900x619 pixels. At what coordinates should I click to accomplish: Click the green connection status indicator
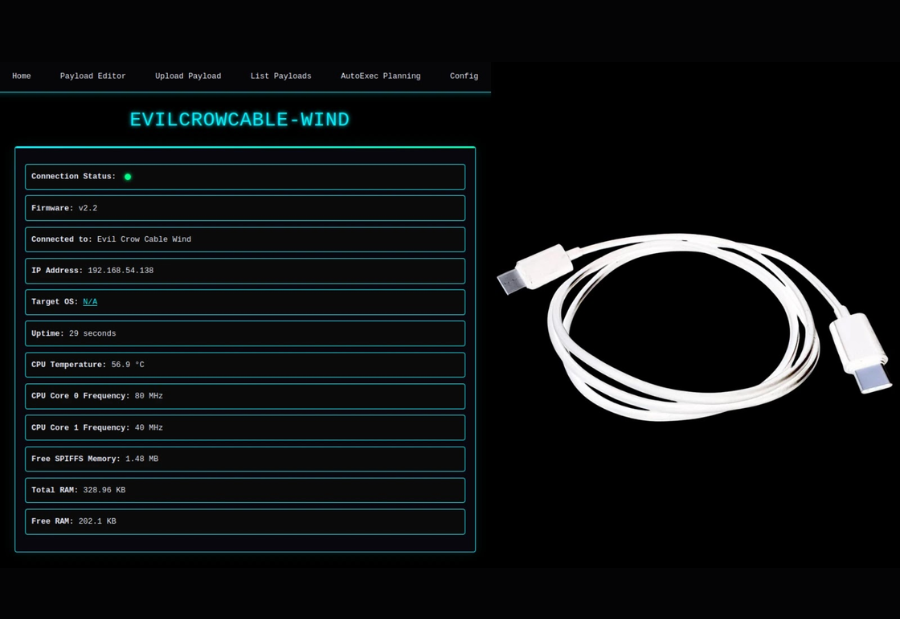pos(127,176)
